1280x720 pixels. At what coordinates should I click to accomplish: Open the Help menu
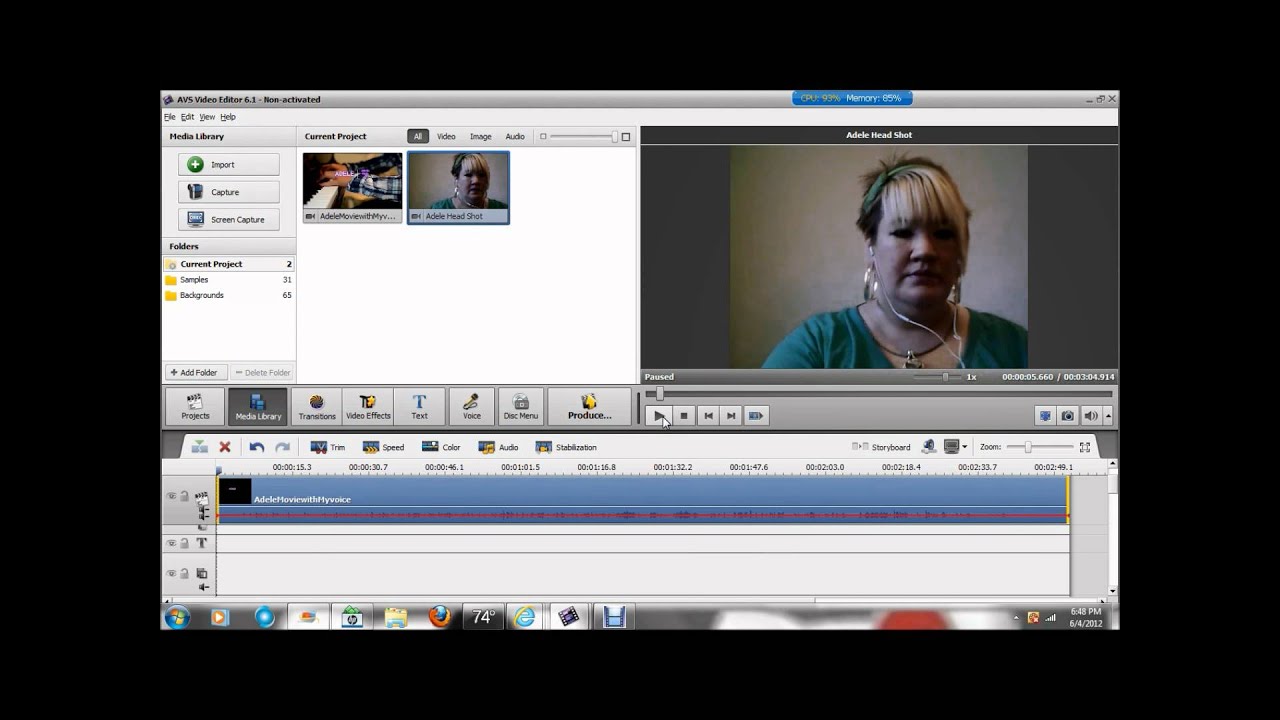pyautogui.click(x=228, y=117)
